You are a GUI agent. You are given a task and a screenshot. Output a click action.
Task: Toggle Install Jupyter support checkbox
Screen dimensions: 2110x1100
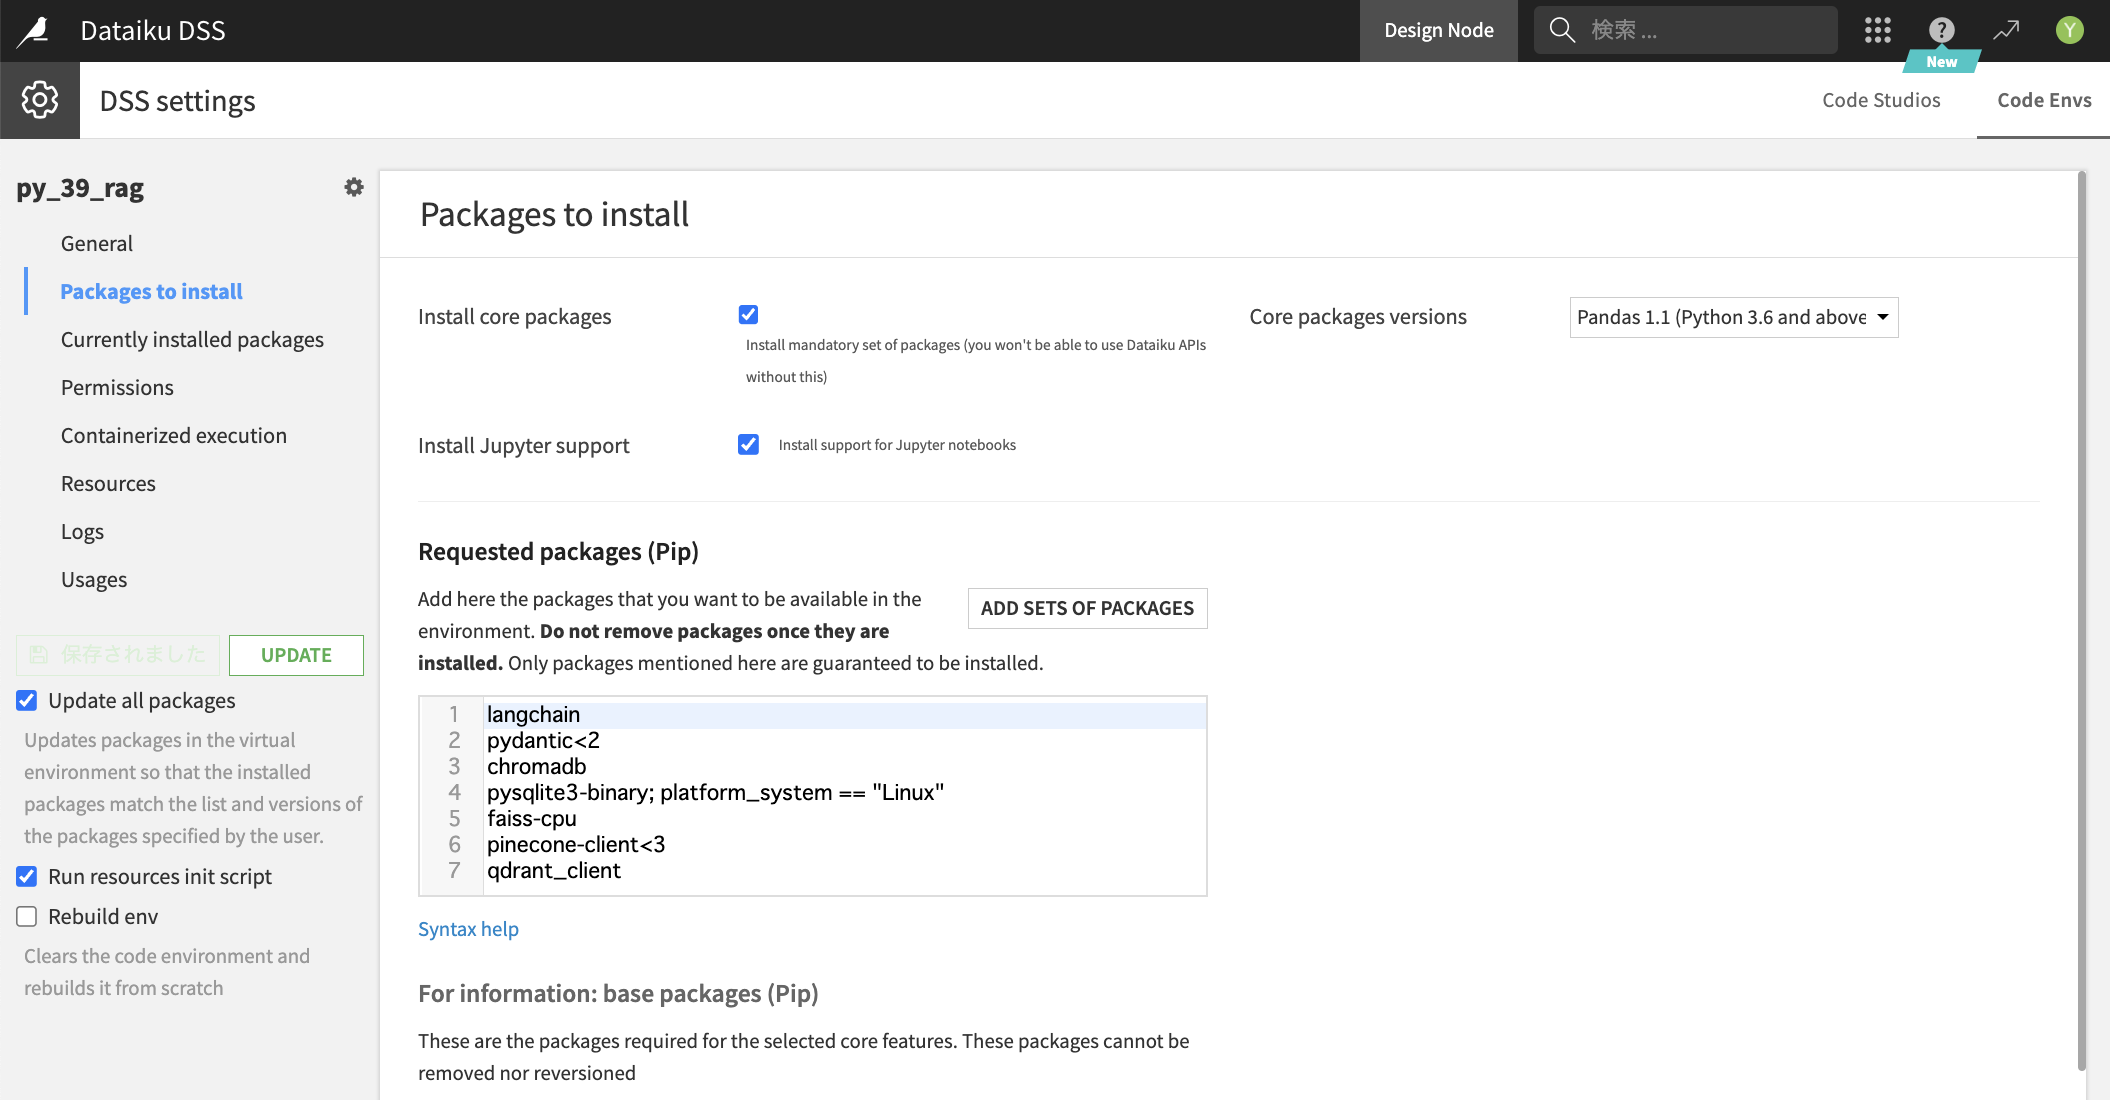click(748, 444)
